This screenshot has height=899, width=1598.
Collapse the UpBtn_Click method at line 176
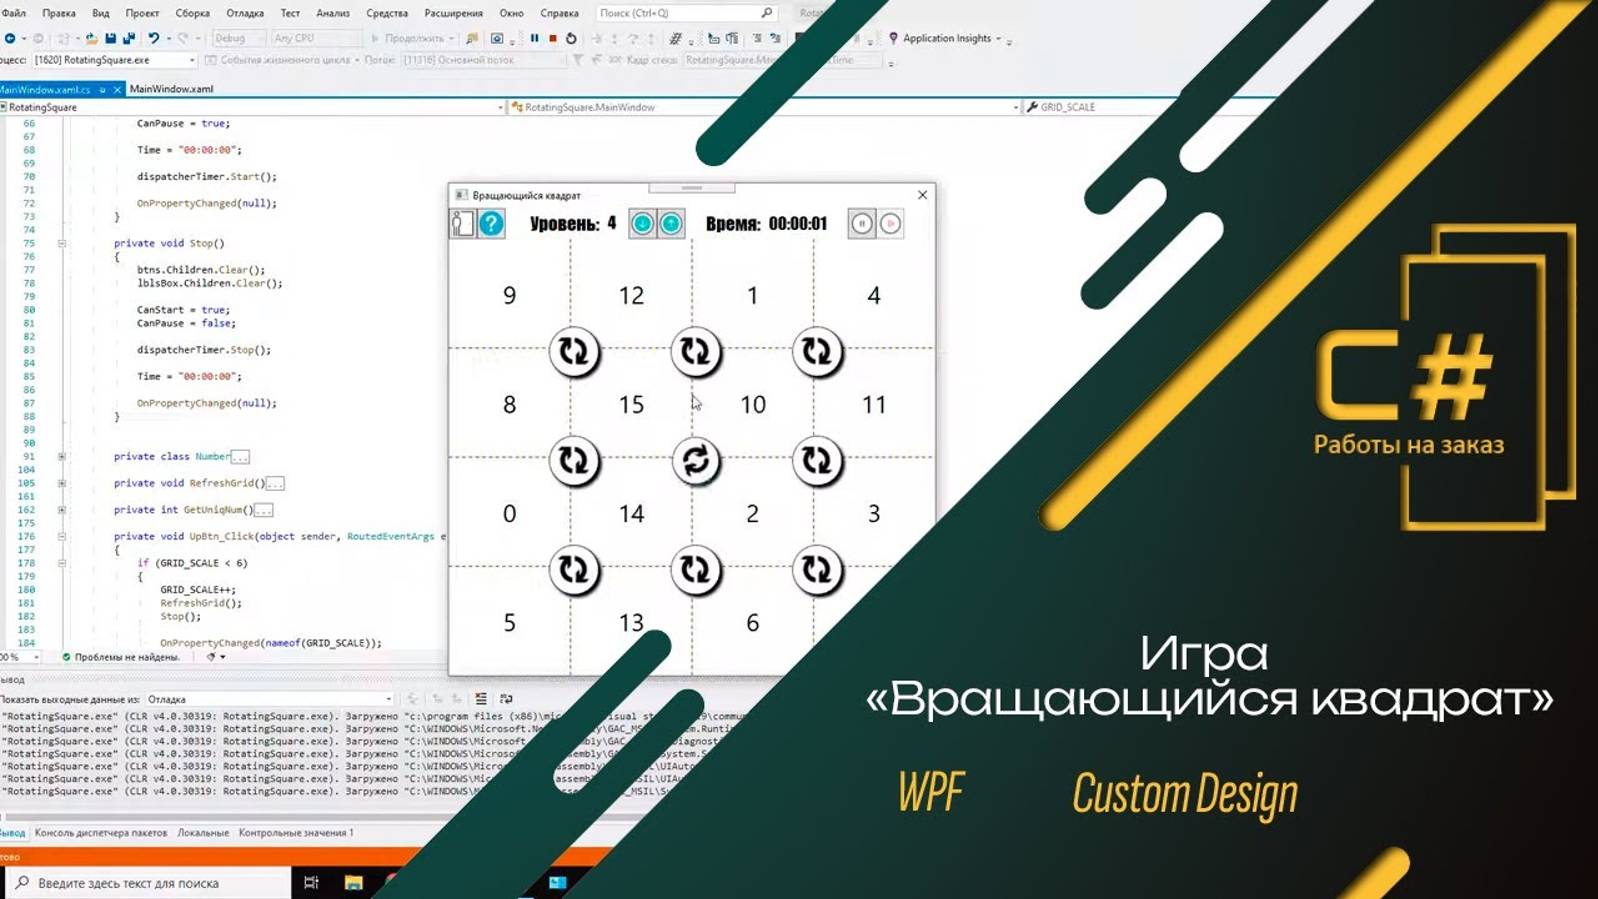(61, 536)
